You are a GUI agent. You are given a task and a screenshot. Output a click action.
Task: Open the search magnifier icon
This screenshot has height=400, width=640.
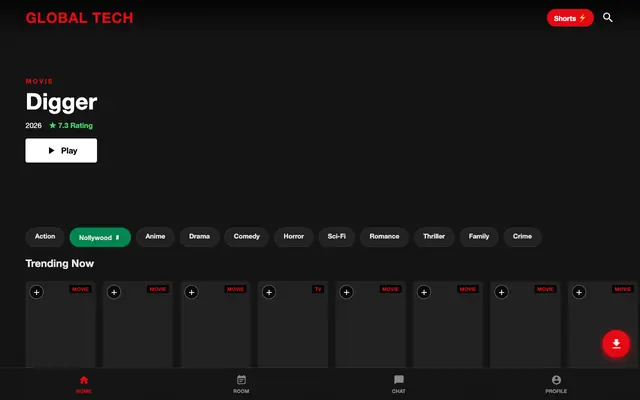(608, 18)
